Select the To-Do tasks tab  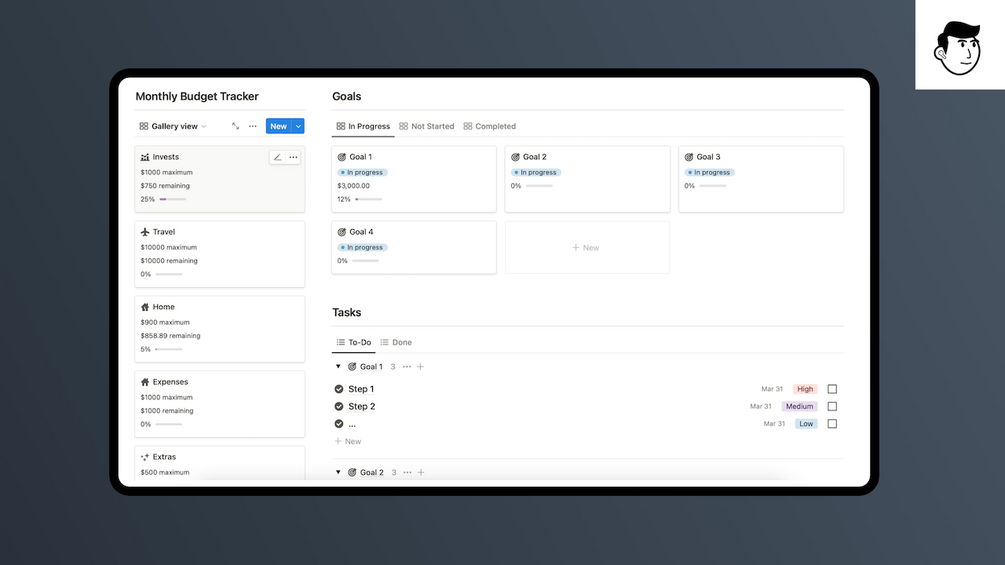354,342
